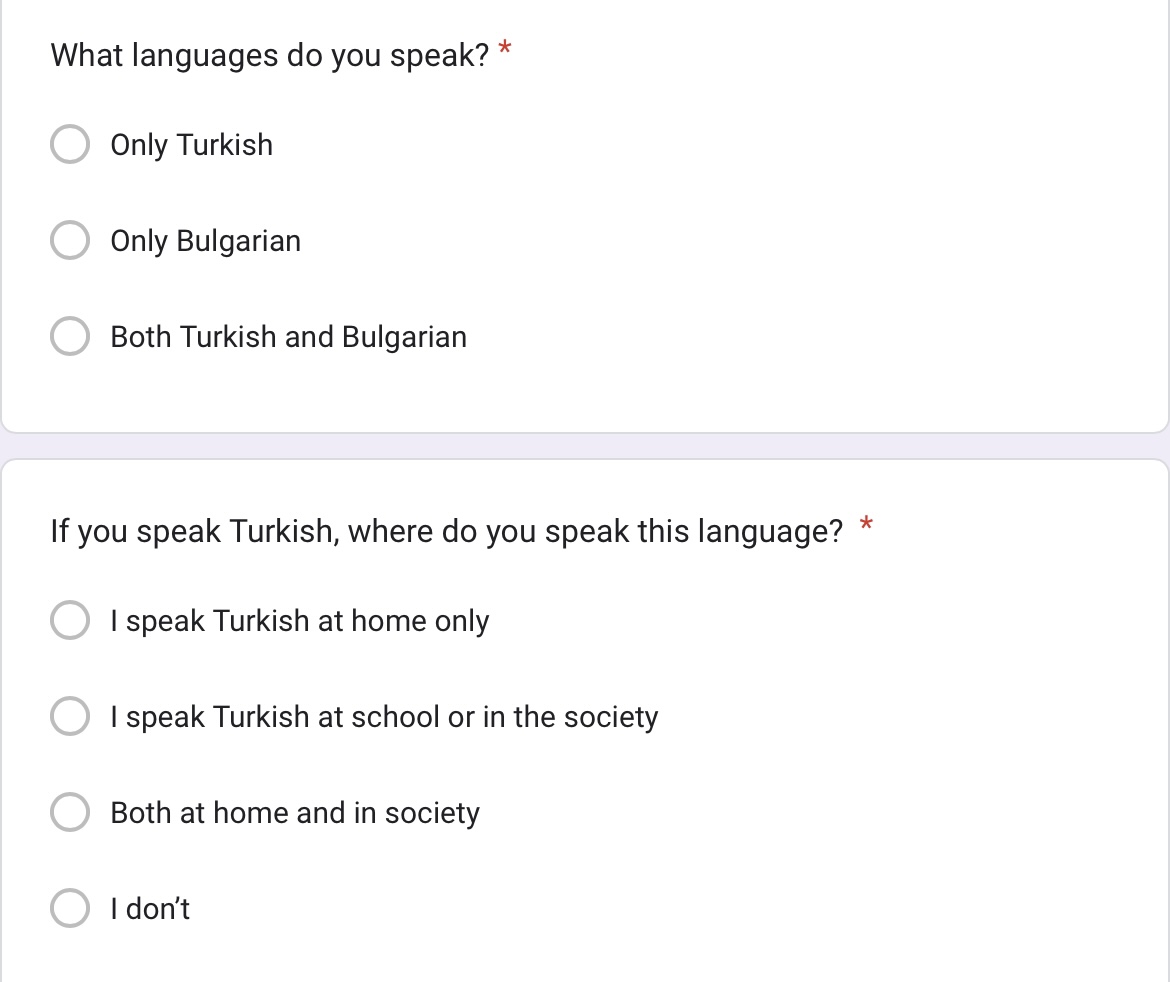The width and height of the screenshot is (1170, 982).
Task: Click the where do you speak Turkish question
Action: point(446,531)
